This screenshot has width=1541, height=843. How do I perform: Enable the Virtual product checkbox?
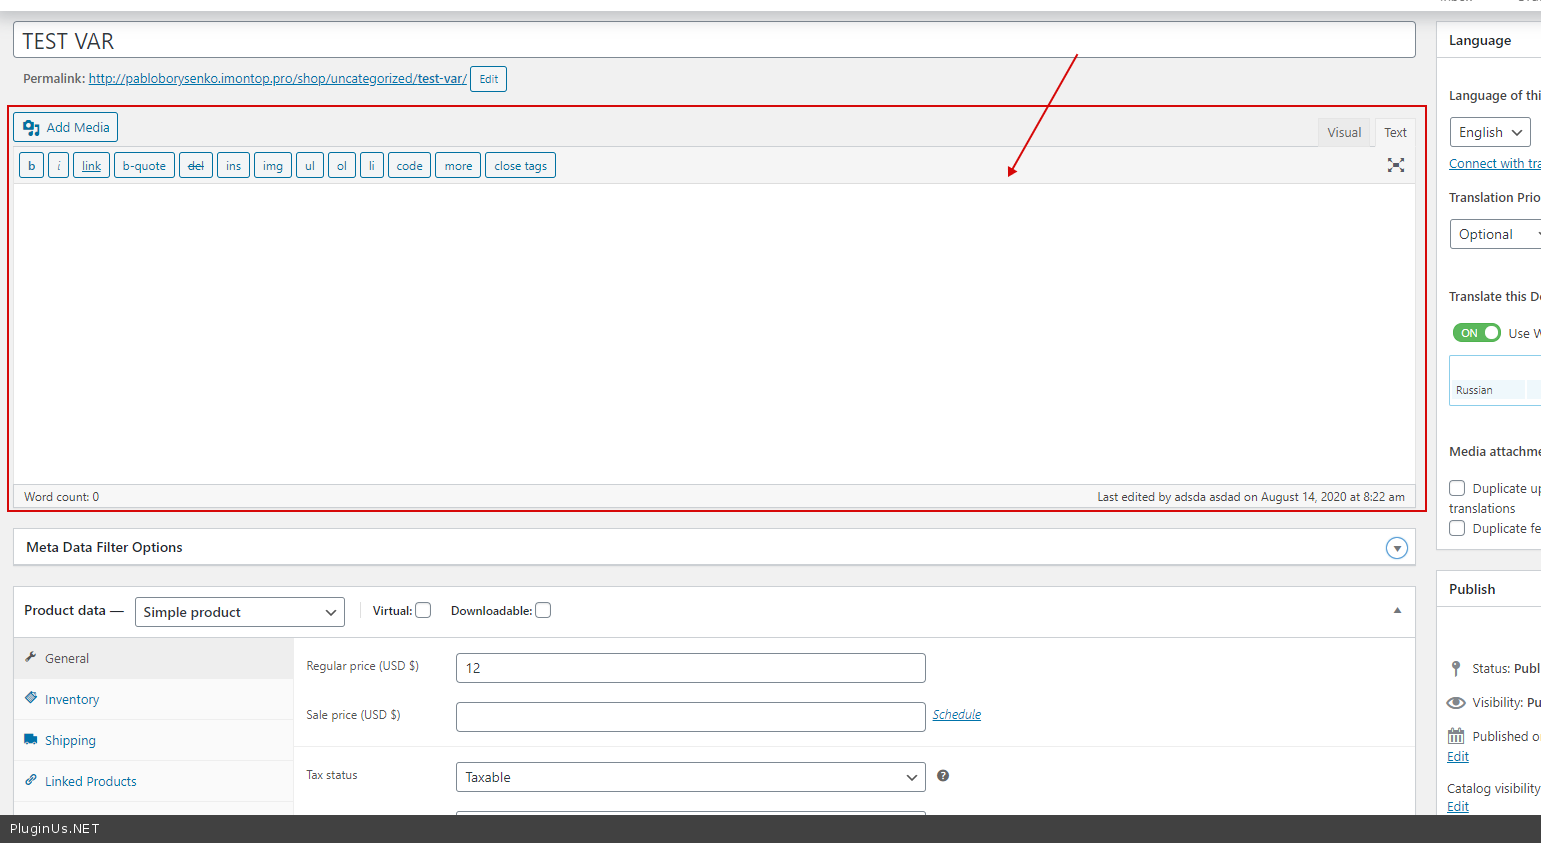click(423, 610)
